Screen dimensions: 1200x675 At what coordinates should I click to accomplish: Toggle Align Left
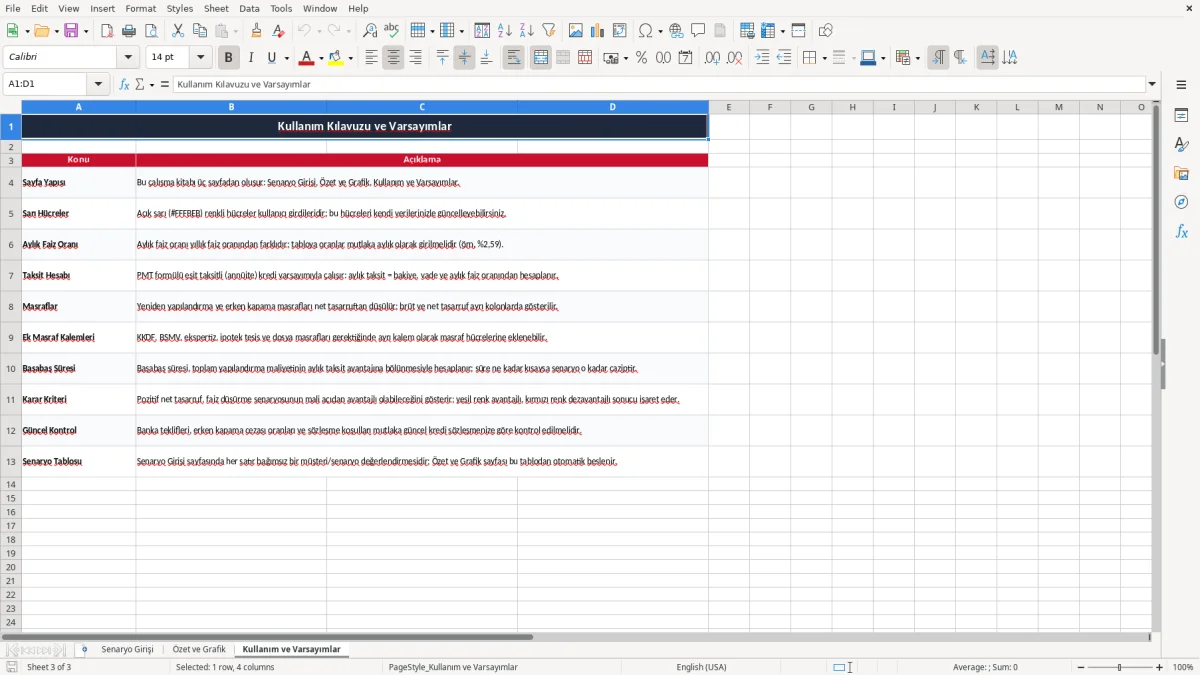pyautogui.click(x=371, y=58)
